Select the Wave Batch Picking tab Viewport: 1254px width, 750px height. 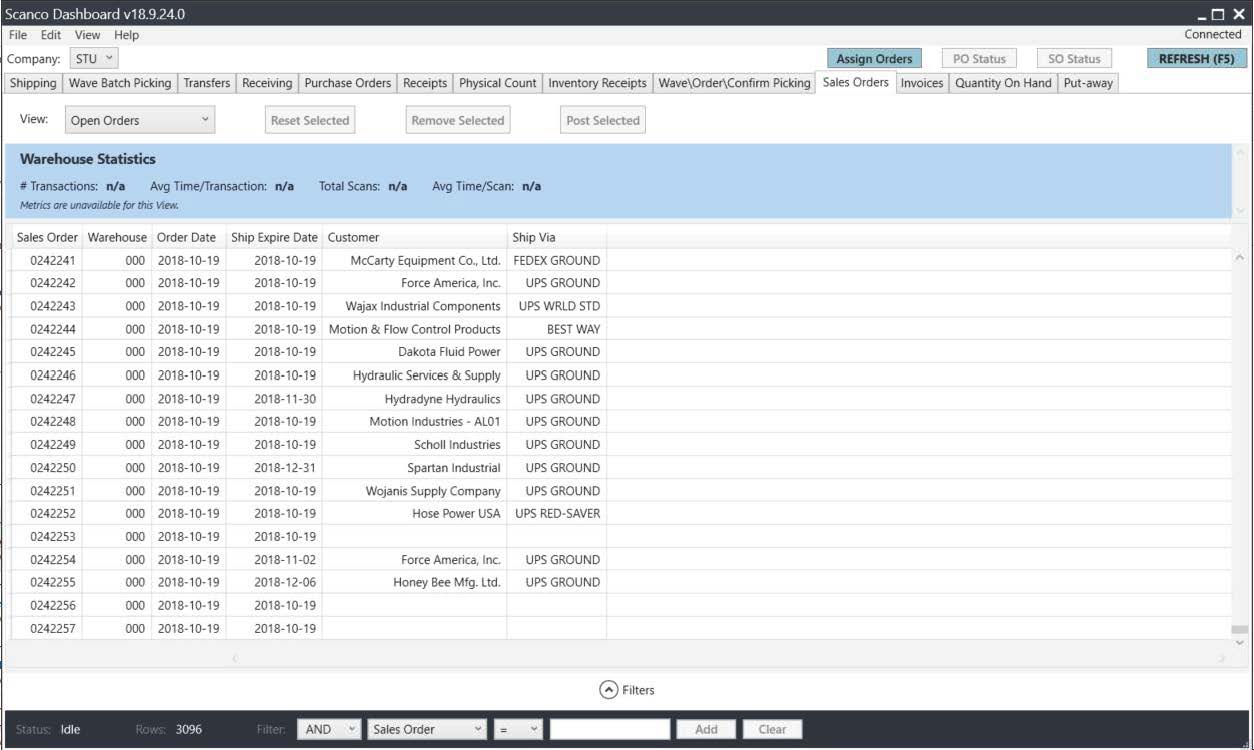point(120,83)
